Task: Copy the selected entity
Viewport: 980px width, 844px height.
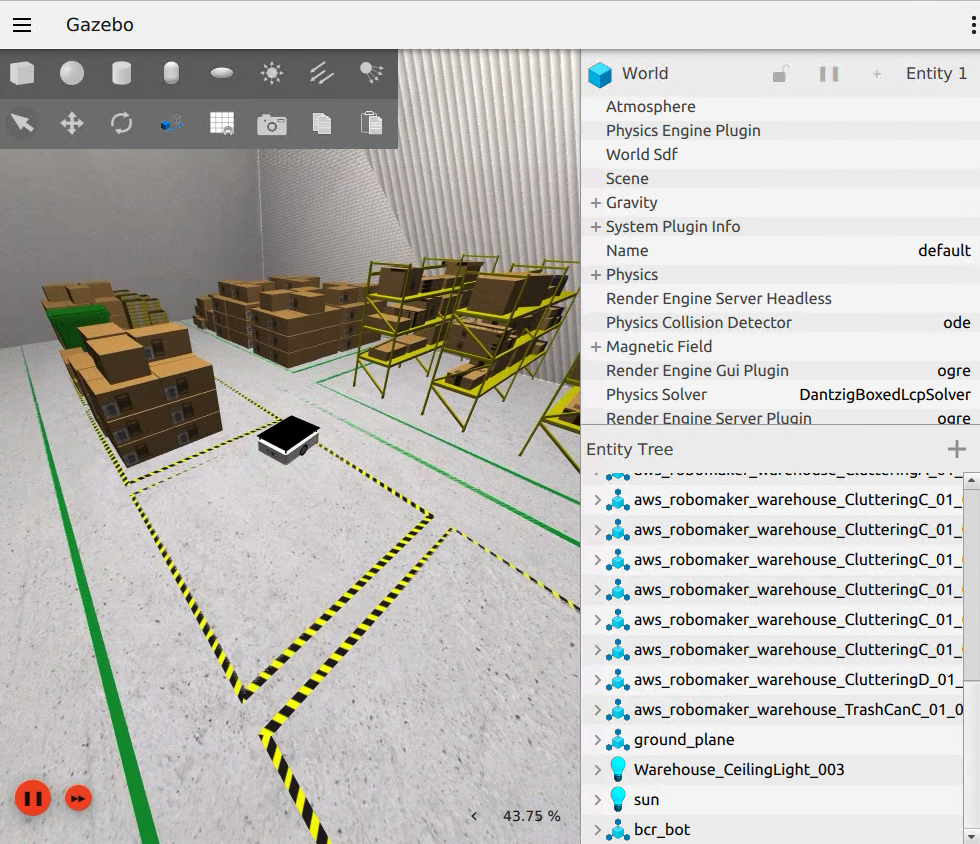Action: tap(322, 123)
